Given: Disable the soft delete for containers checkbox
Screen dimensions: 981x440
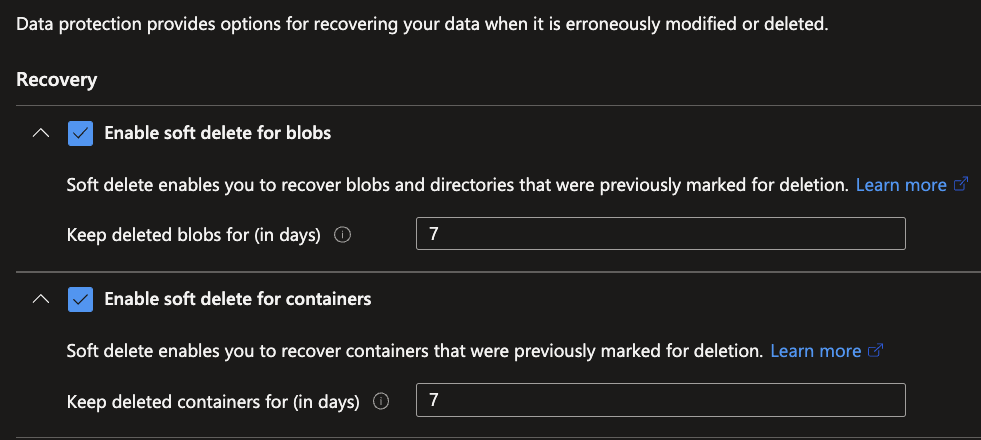Looking at the screenshot, I should tap(81, 299).
